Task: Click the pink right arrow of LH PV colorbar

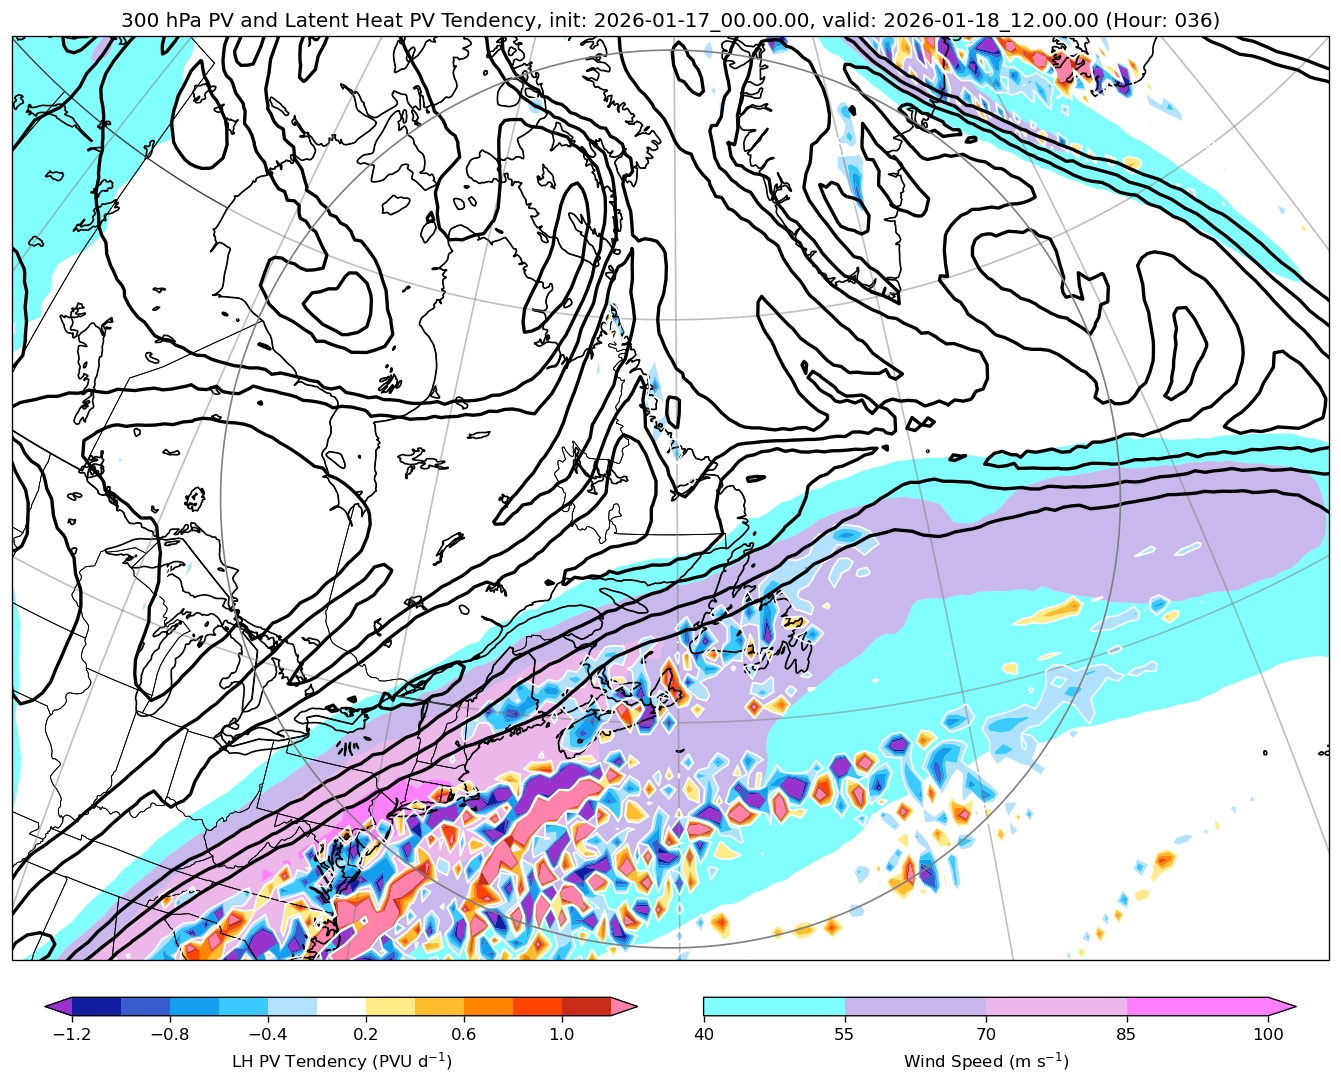Action: tap(624, 1007)
